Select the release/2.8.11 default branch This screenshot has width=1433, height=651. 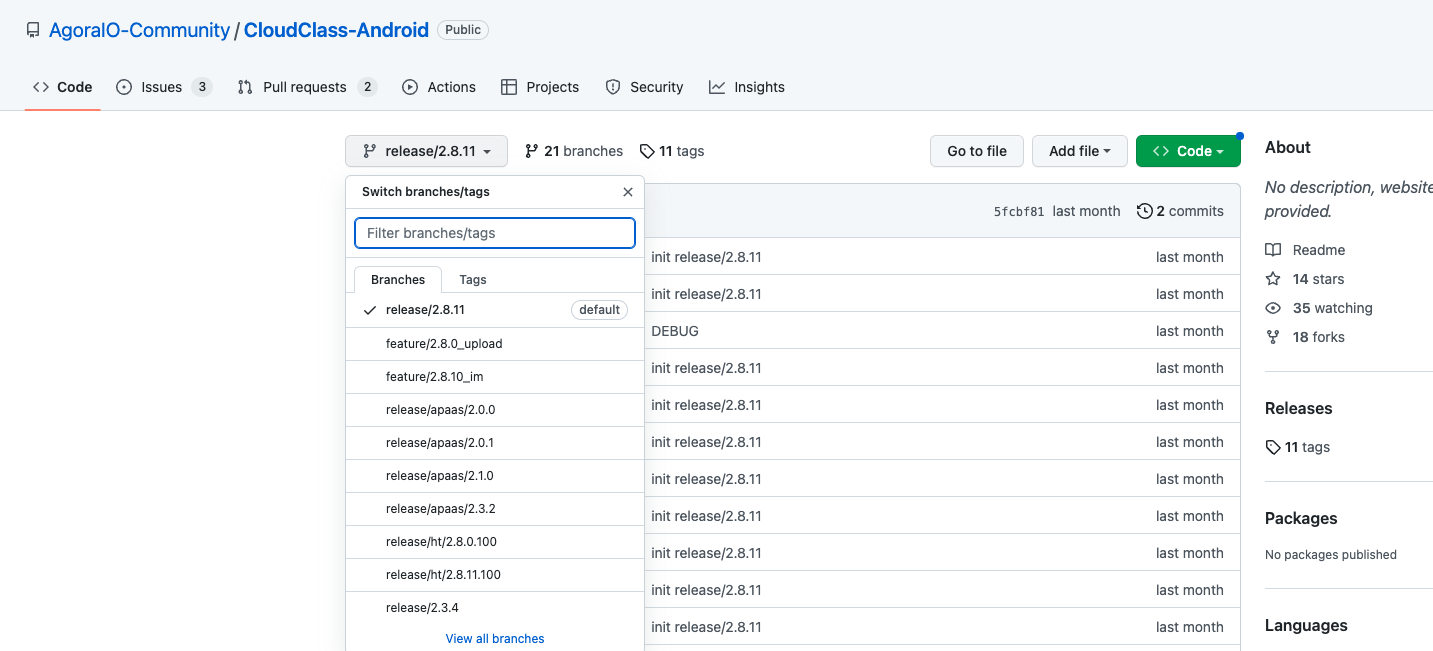pyautogui.click(x=495, y=310)
